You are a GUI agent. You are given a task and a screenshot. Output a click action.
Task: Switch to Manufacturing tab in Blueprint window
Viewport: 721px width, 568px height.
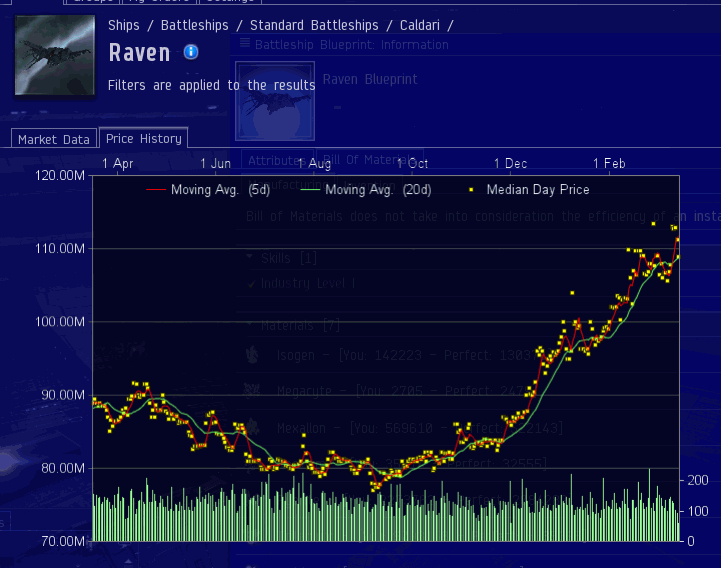tap(288, 184)
